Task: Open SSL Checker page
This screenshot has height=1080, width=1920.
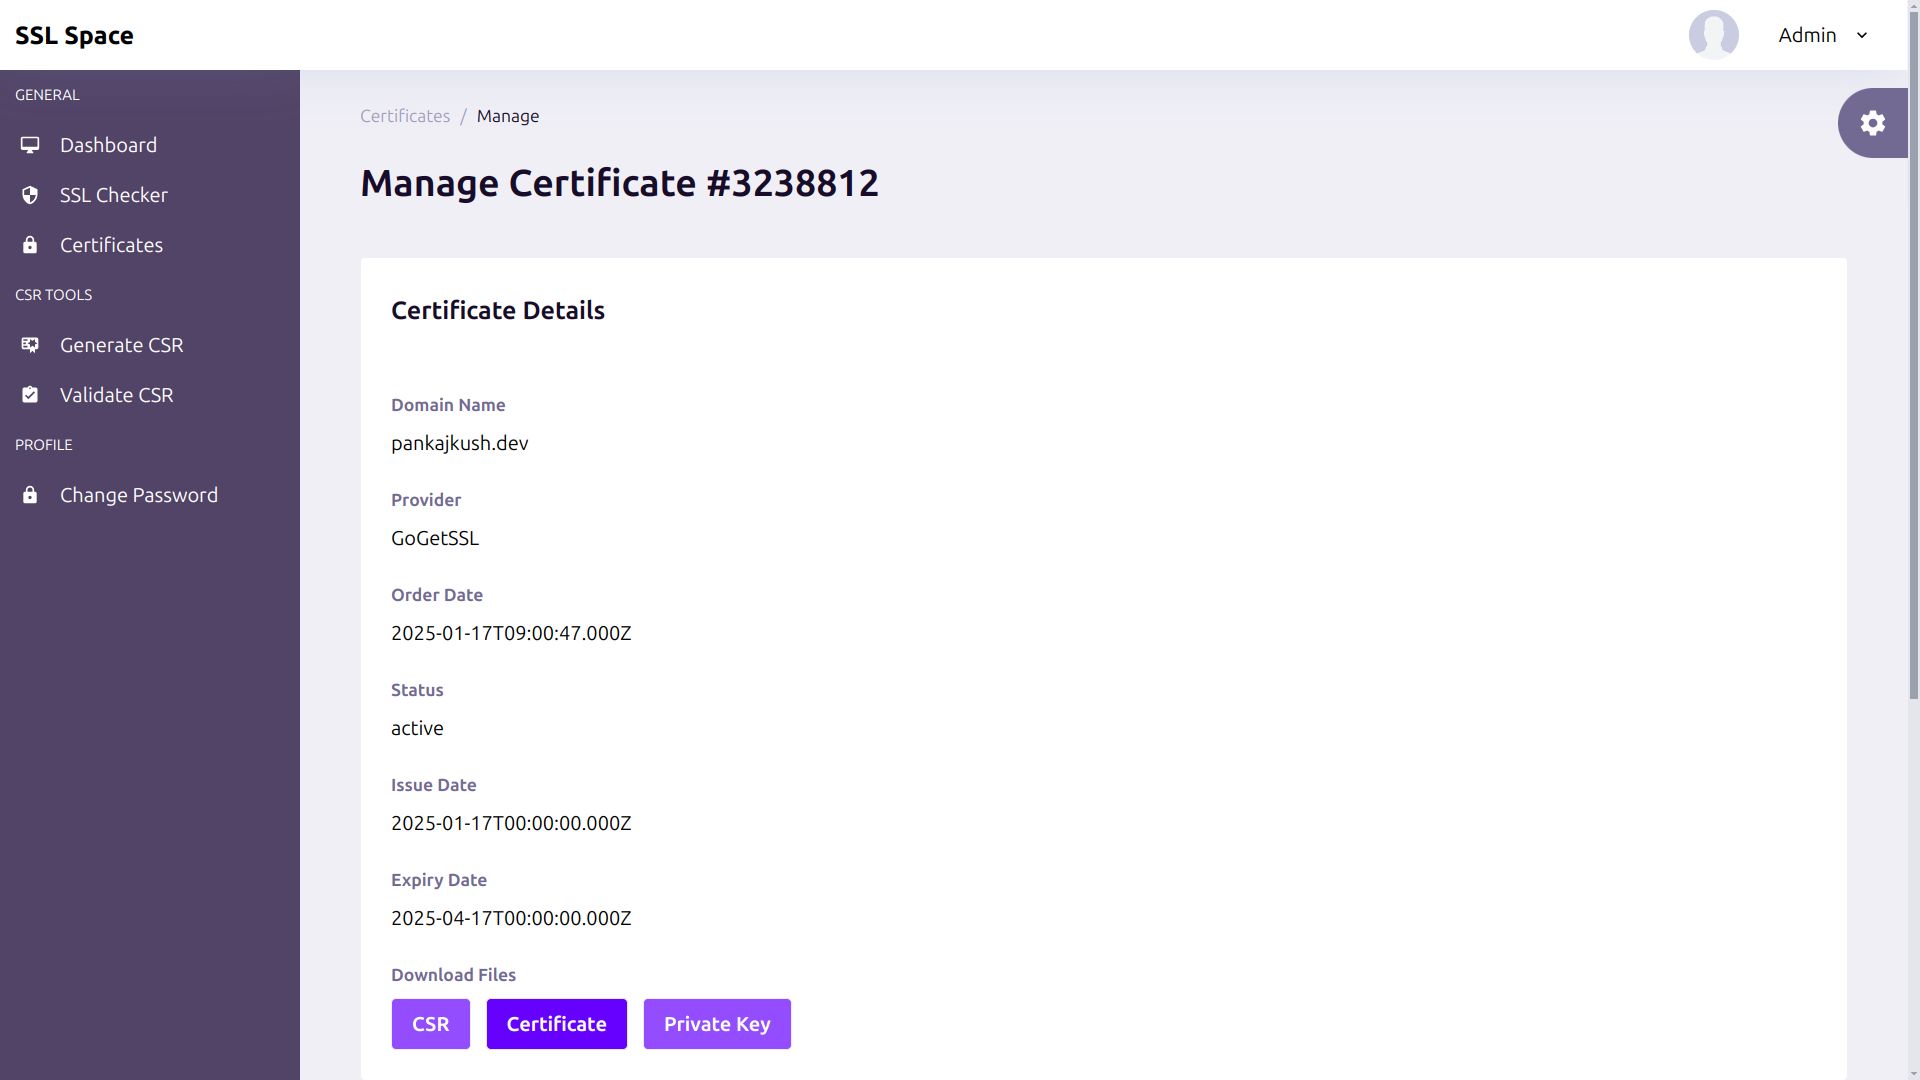Action: click(x=150, y=195)
